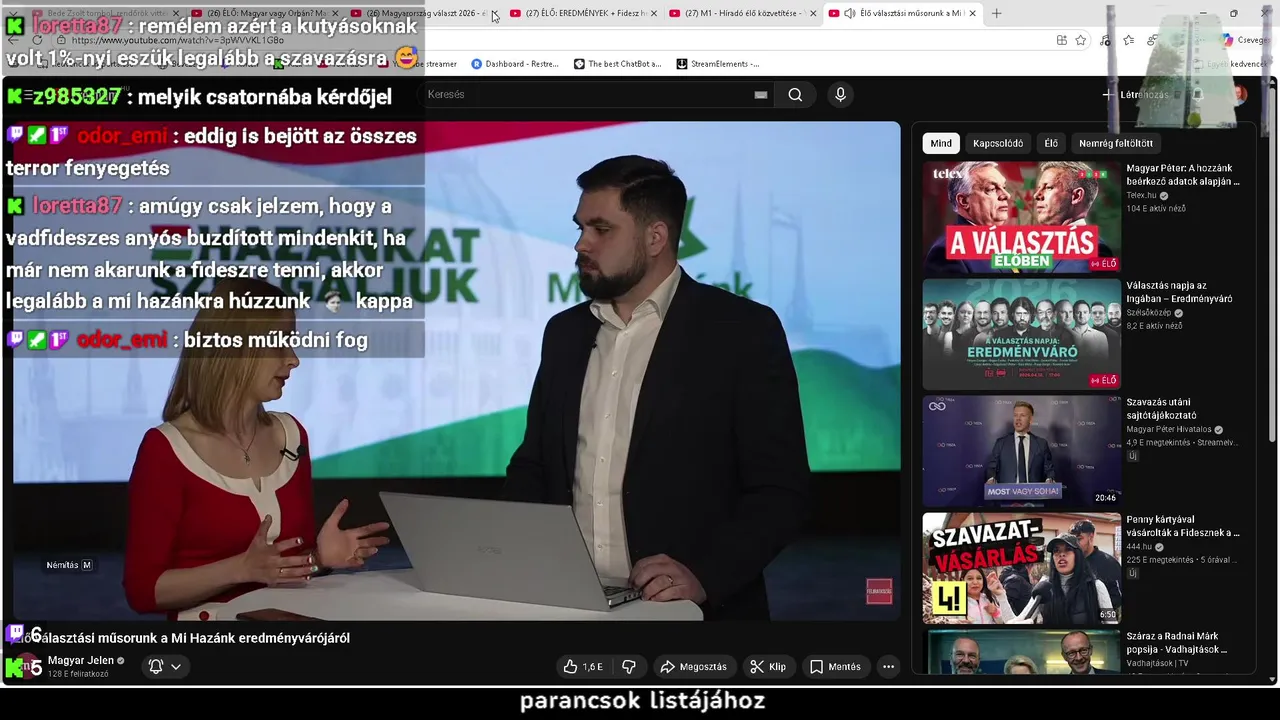Click the Dashboard - Restre... bookmark

click(515, 64)
